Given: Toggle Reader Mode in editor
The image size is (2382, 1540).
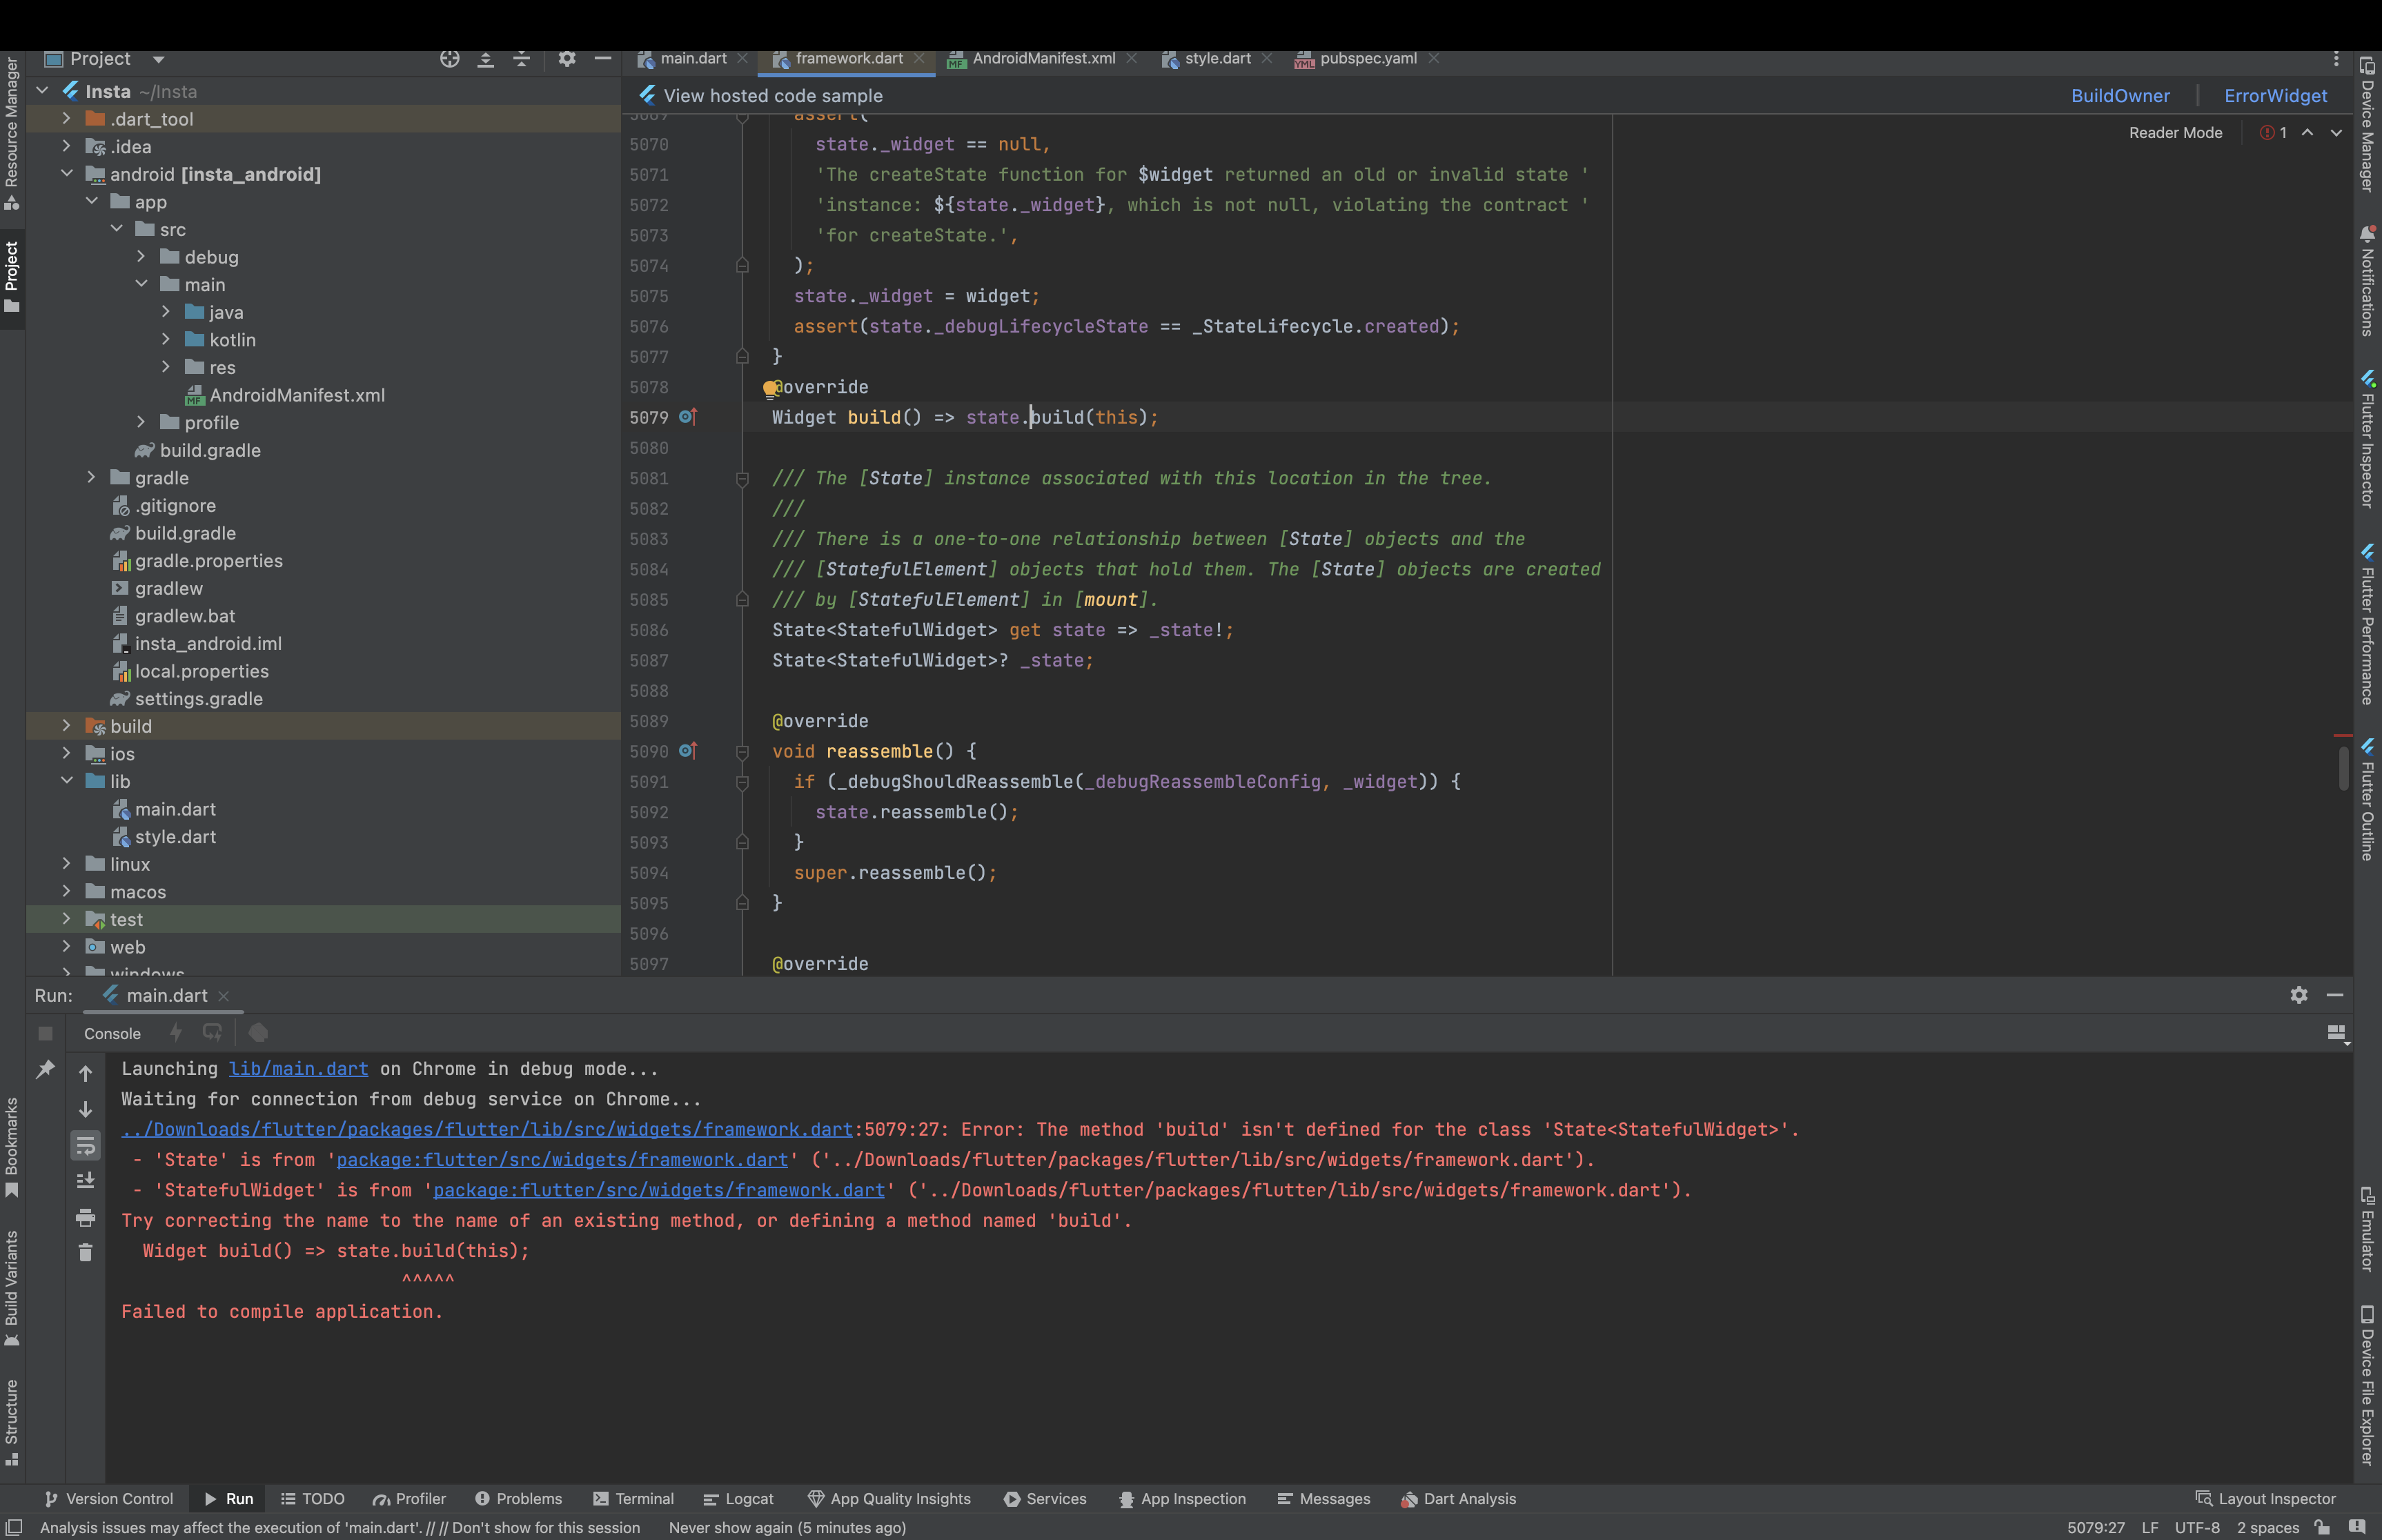Looking at the screenshot, I should click(2175, 133).
